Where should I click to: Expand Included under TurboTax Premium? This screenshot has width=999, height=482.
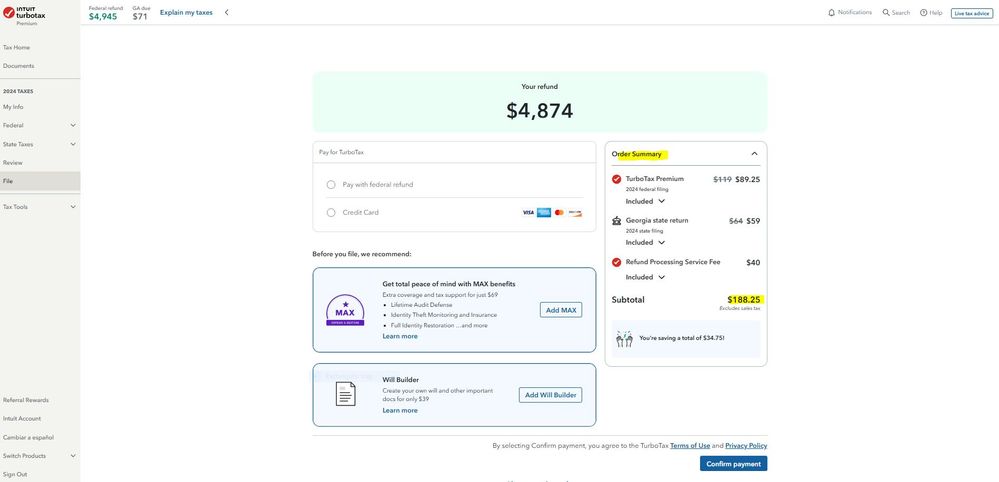pos(645,201)
